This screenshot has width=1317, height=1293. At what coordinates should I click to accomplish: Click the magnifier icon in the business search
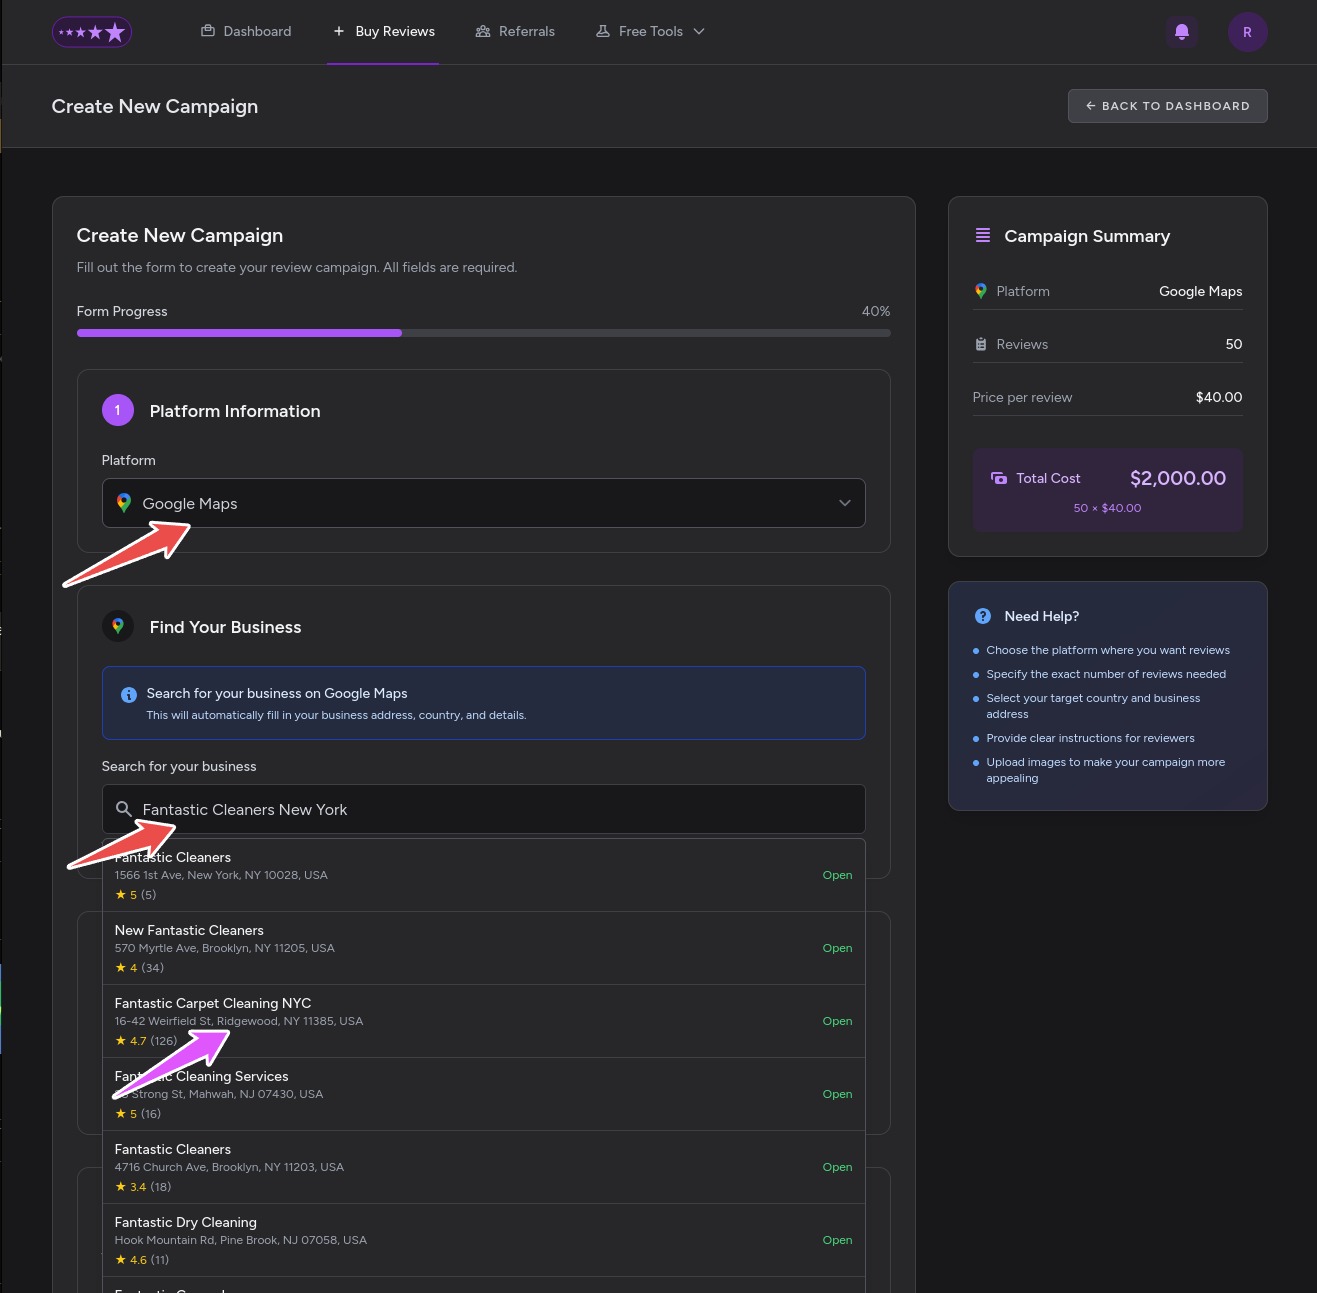[124, 809]
